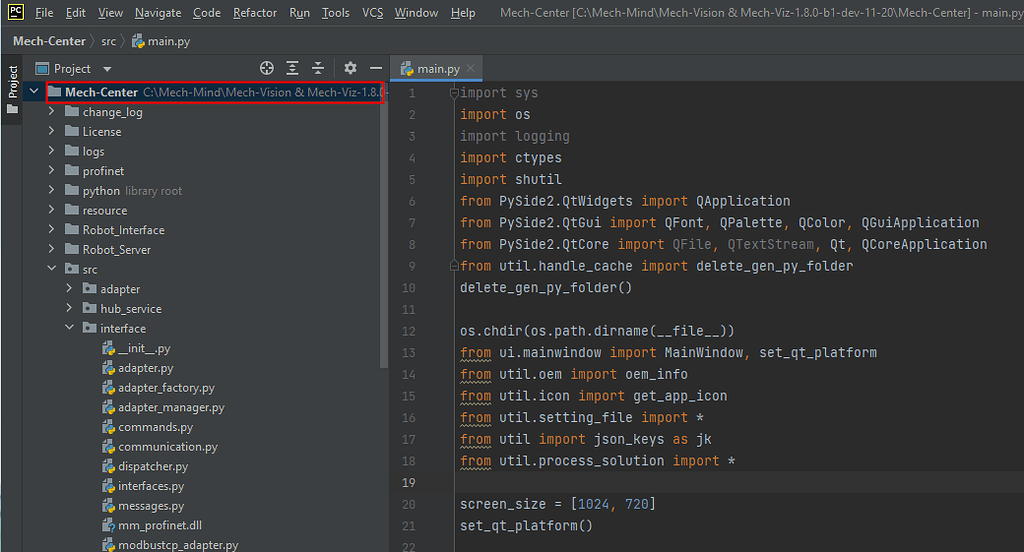Select the resource folder icon
This screenshot has width=1024, height=552.
click(x=72, y=210)
